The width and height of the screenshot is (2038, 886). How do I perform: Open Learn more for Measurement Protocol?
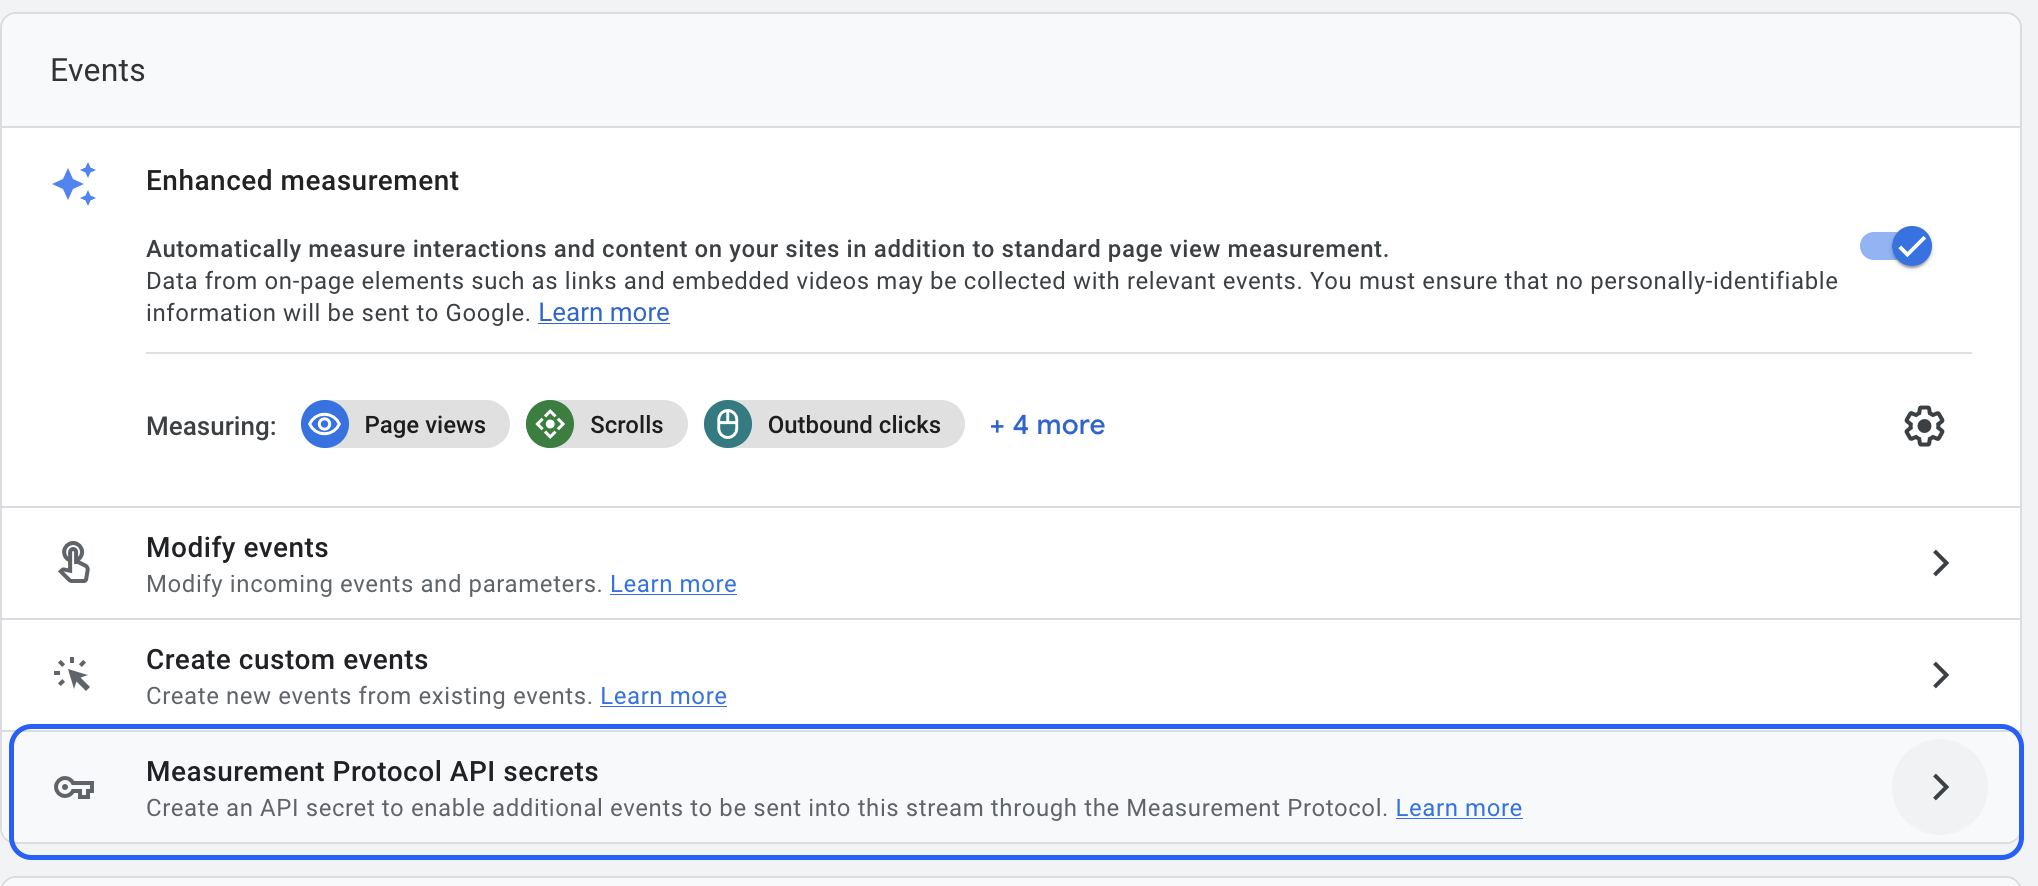tap(1458, 808)
